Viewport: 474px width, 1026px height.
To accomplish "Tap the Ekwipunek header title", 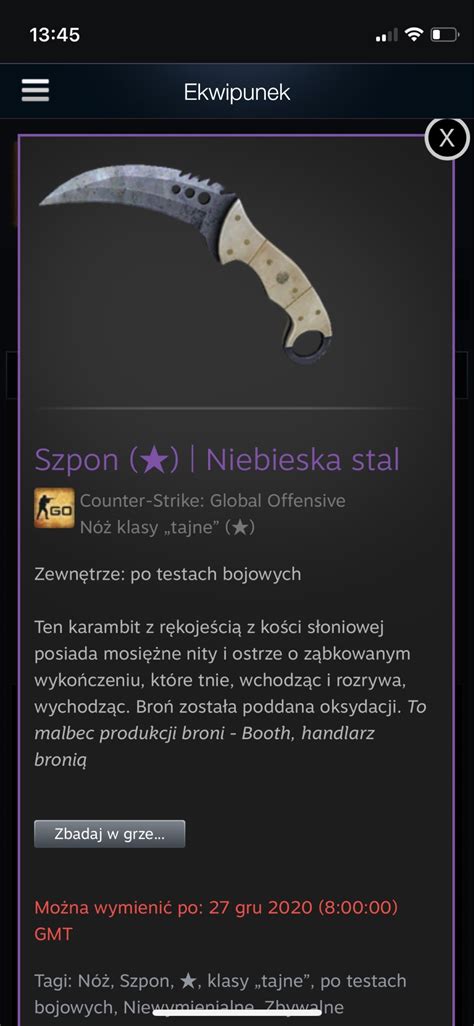I will pos(237,92).
